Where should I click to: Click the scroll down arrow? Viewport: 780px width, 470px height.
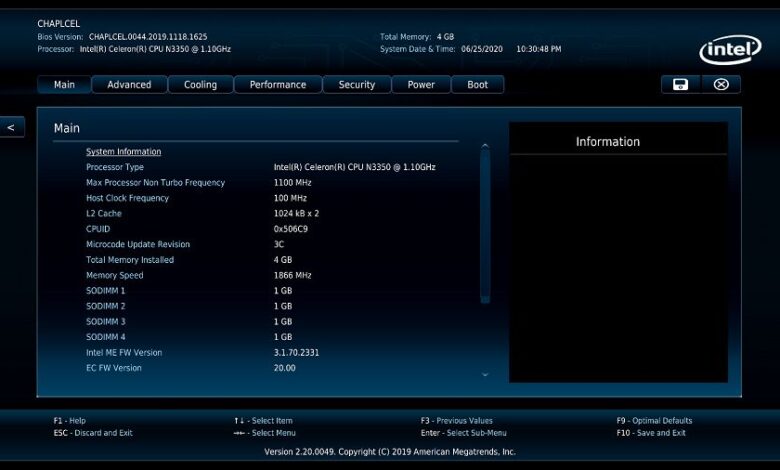tap(485, 375)
